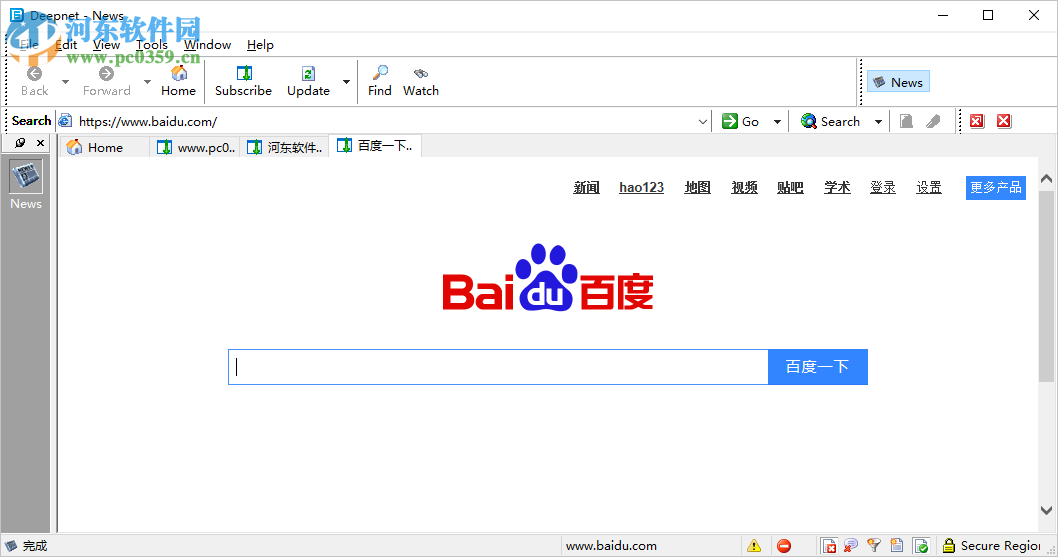The width and height of the screenshot is (1058, 557).
Task: Go to Home via toolbar icon
Action: pos(179,73)
